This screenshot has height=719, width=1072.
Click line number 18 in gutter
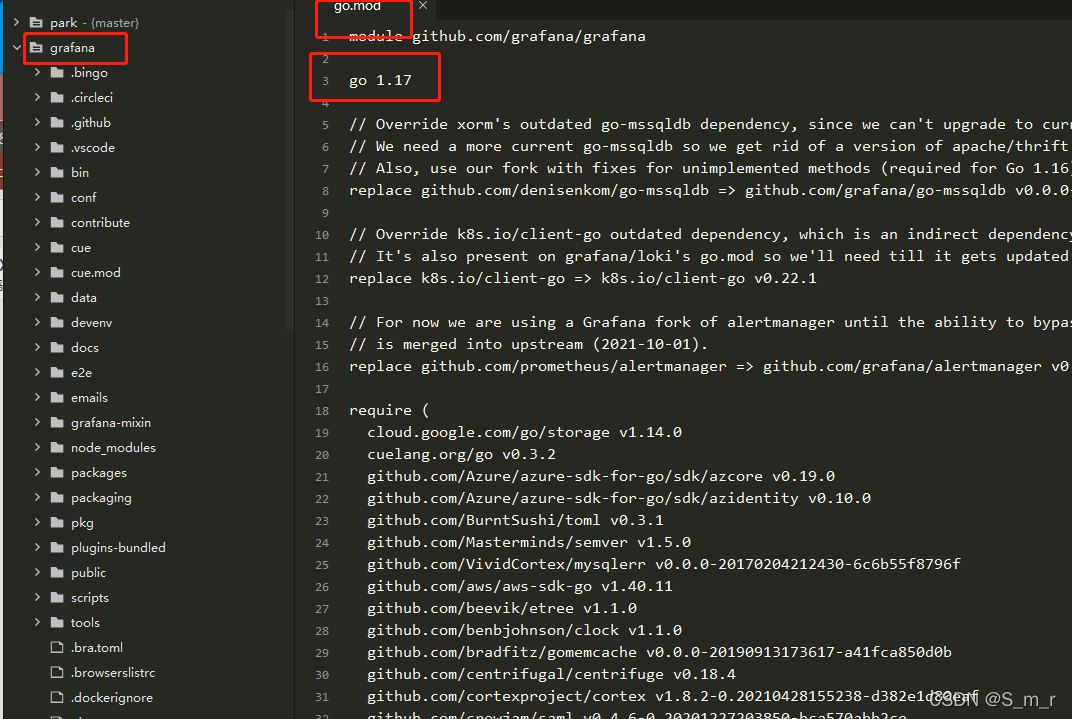pyautogui.click(x=322, y=411)
